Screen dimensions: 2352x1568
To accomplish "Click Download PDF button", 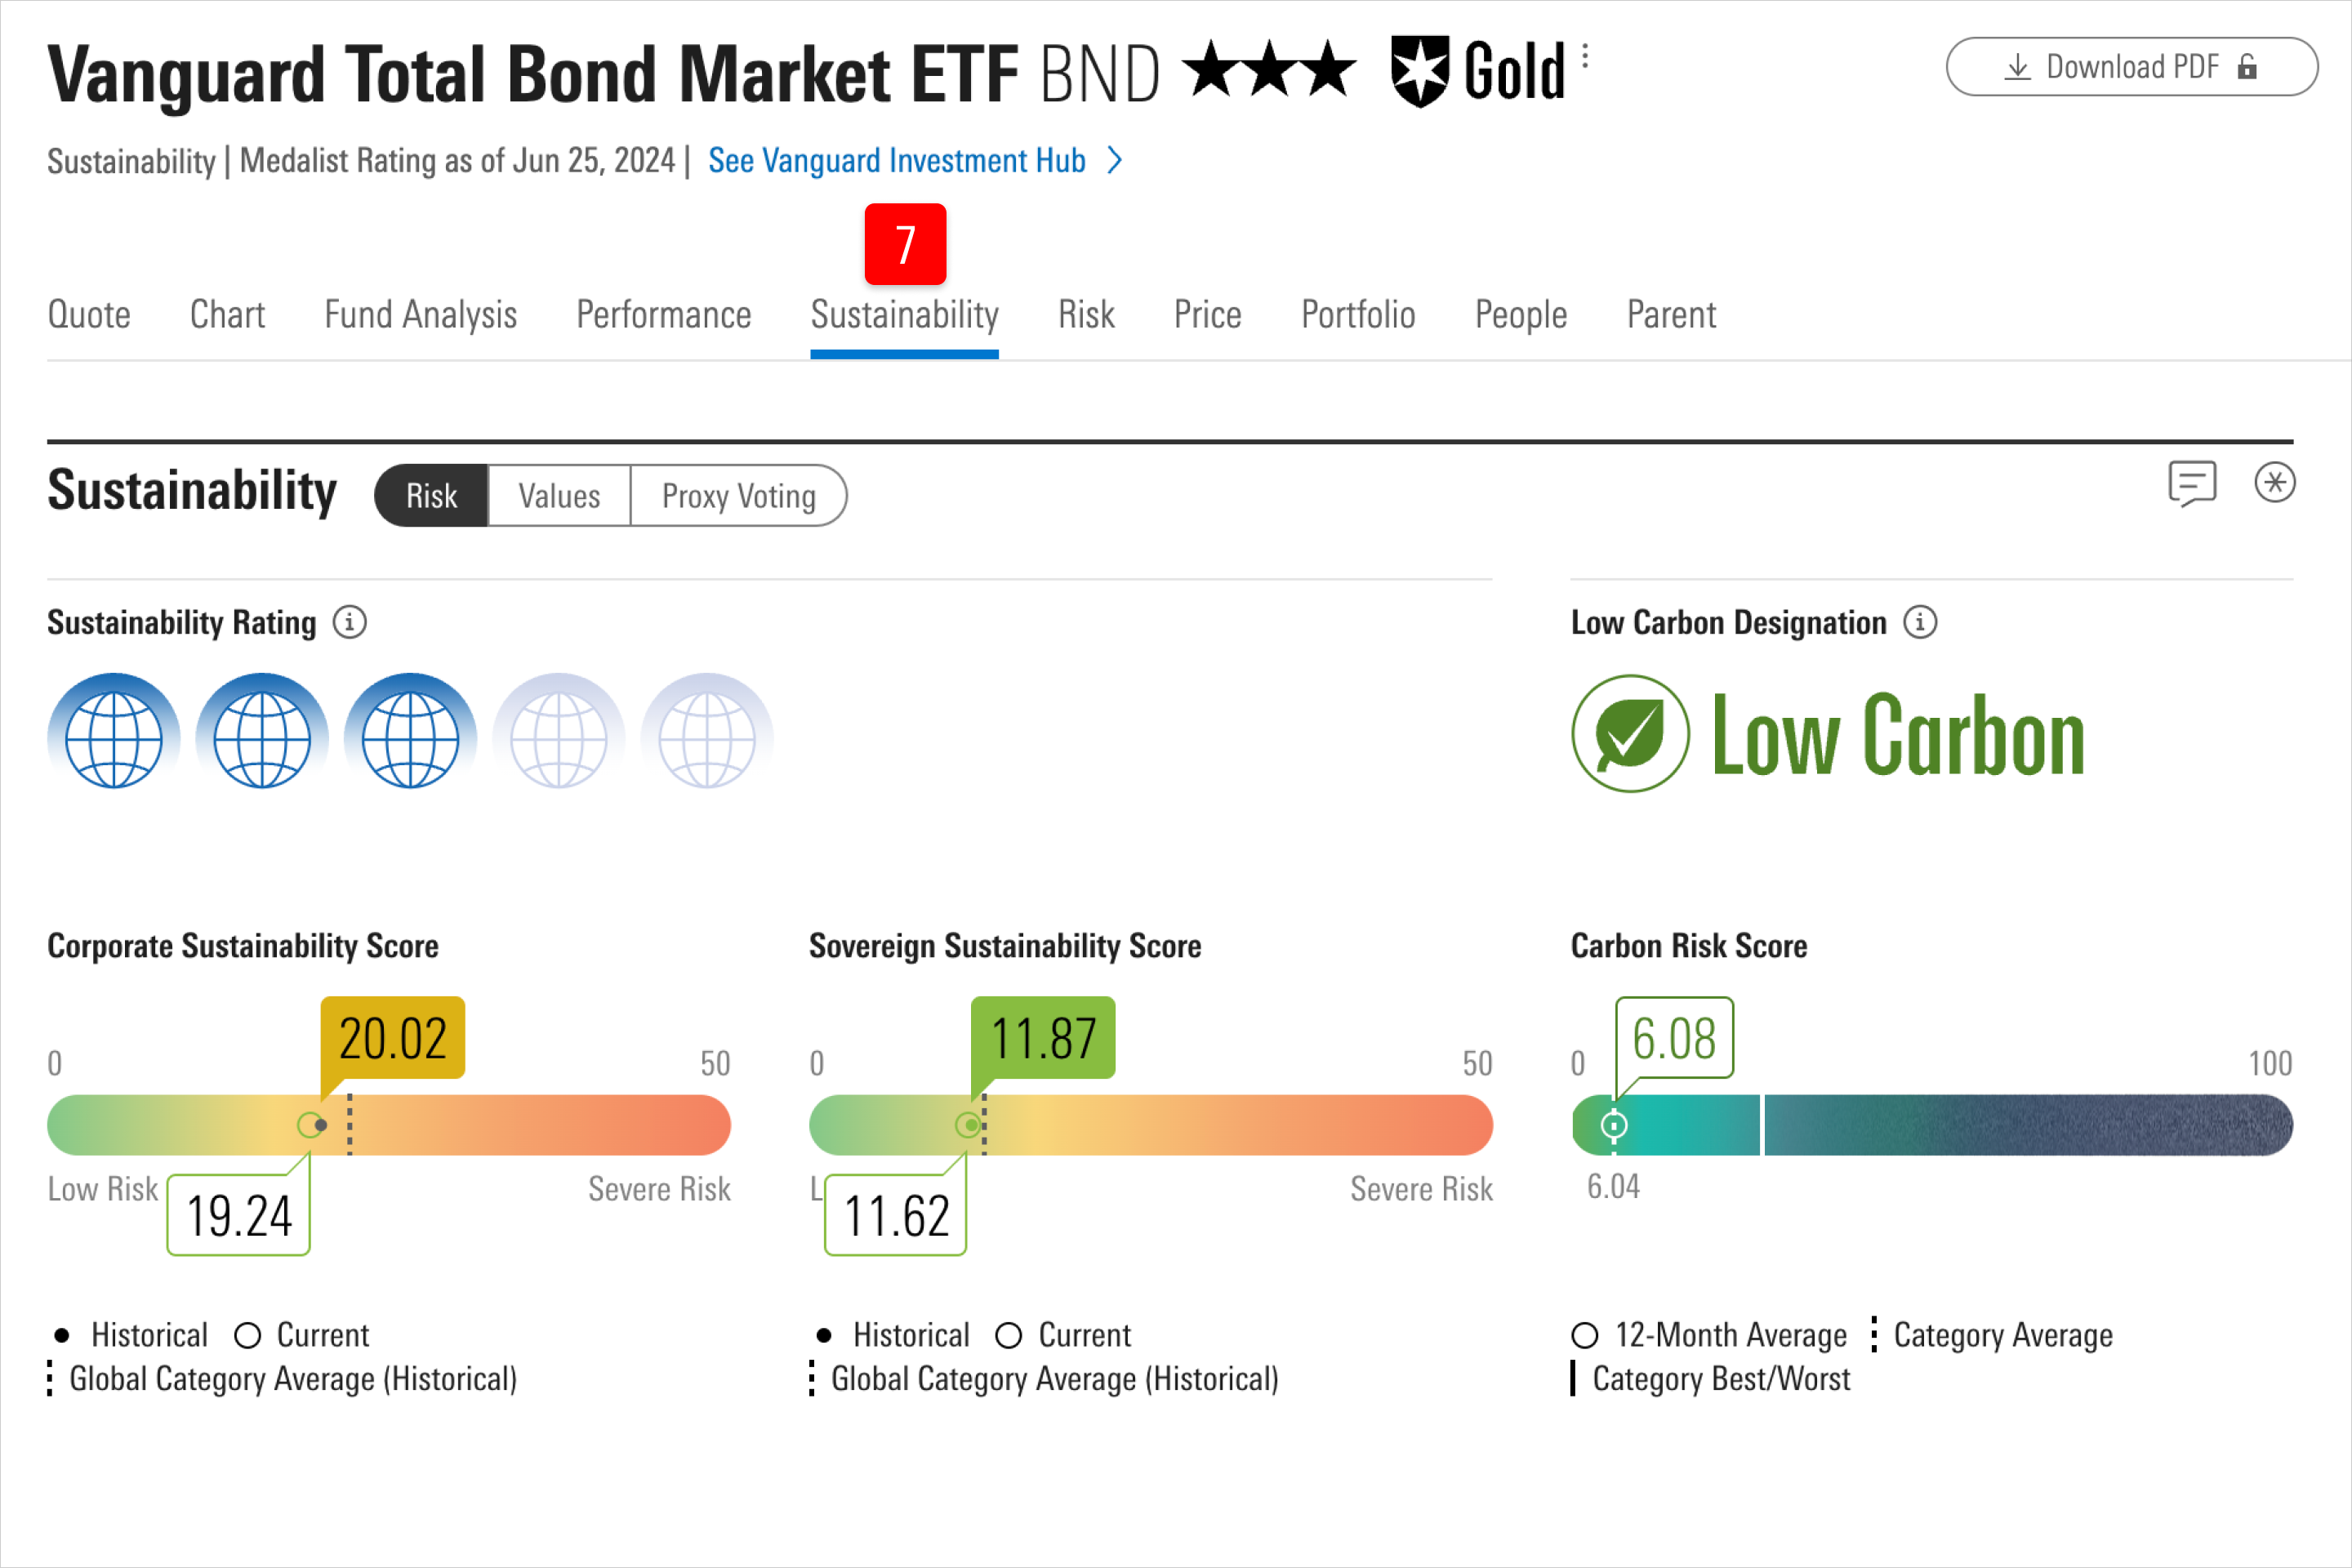I will point(2131,67).
